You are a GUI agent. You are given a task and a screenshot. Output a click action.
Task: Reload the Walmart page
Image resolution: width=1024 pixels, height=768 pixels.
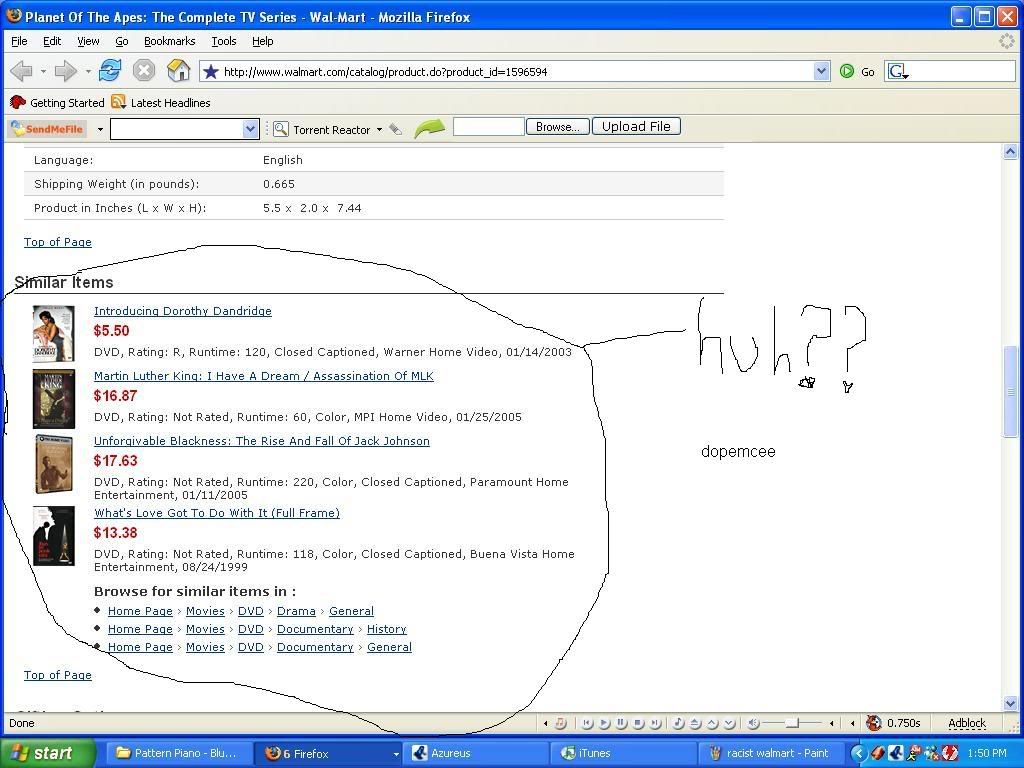(x=110, y=71)
